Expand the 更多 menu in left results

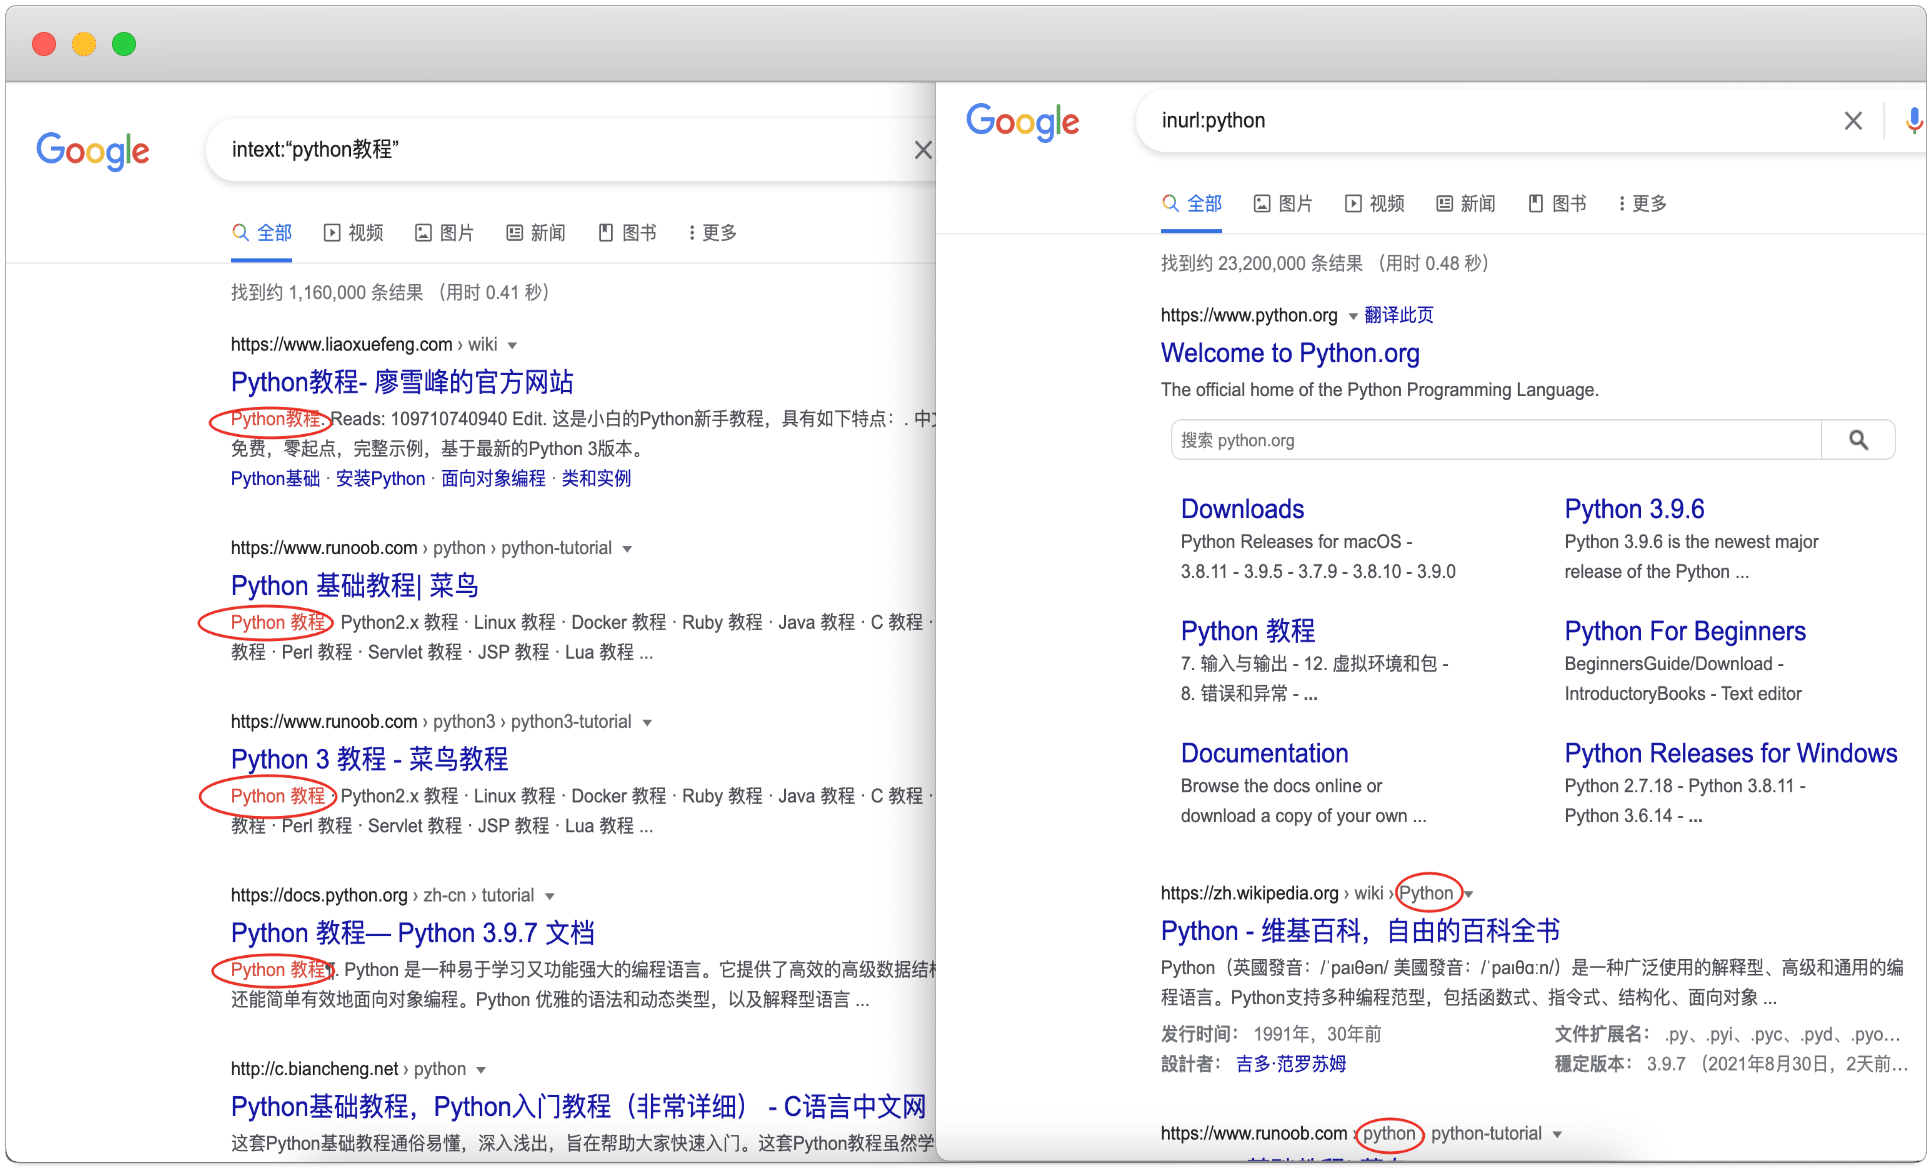[712, 233]
